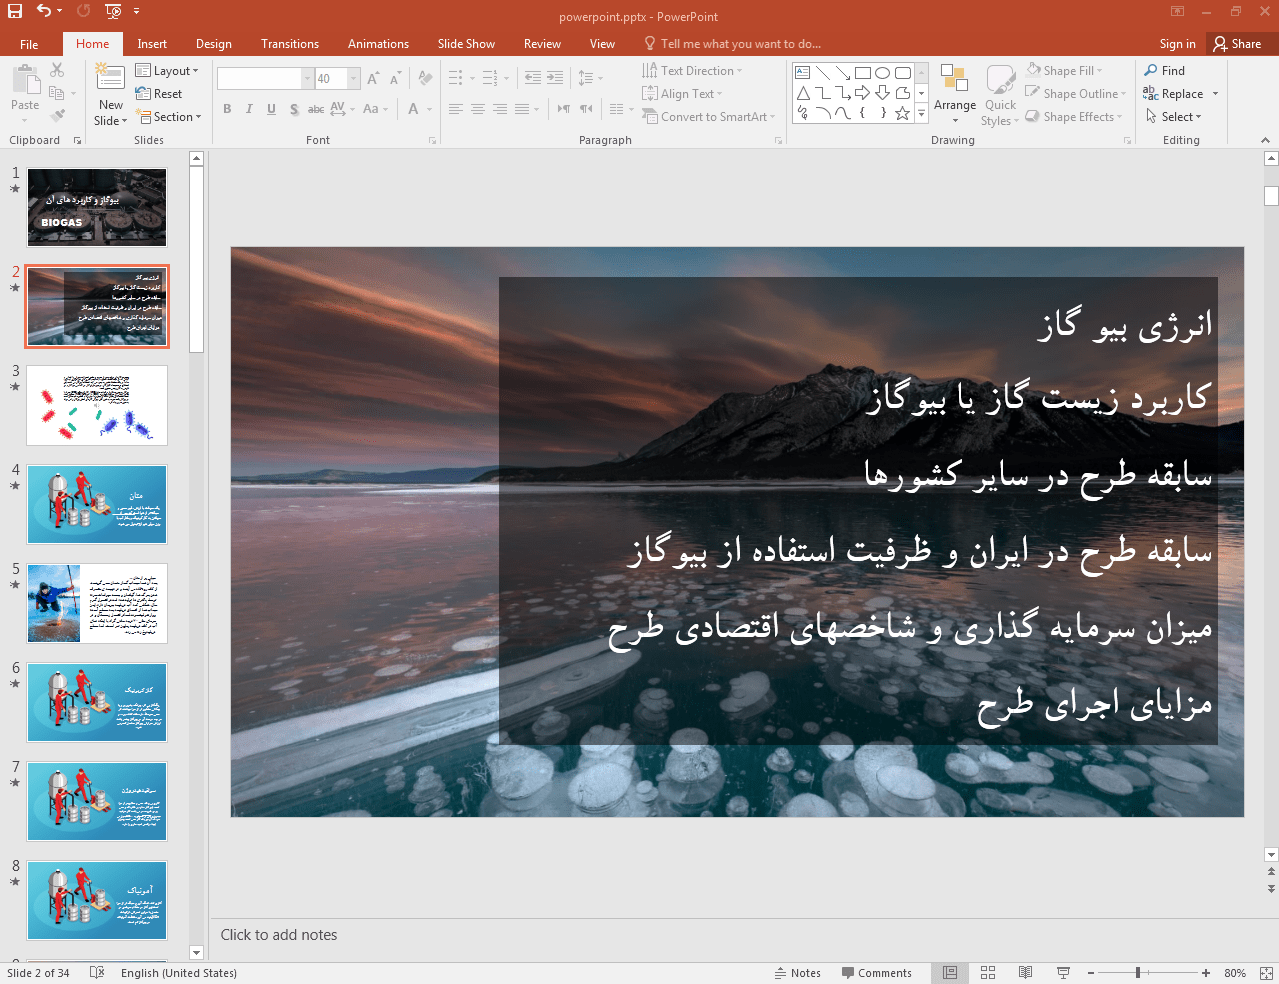This screenshot has height=984, width=1279.
Task: Toggle Italic formatting
Action: pos(249,109)
